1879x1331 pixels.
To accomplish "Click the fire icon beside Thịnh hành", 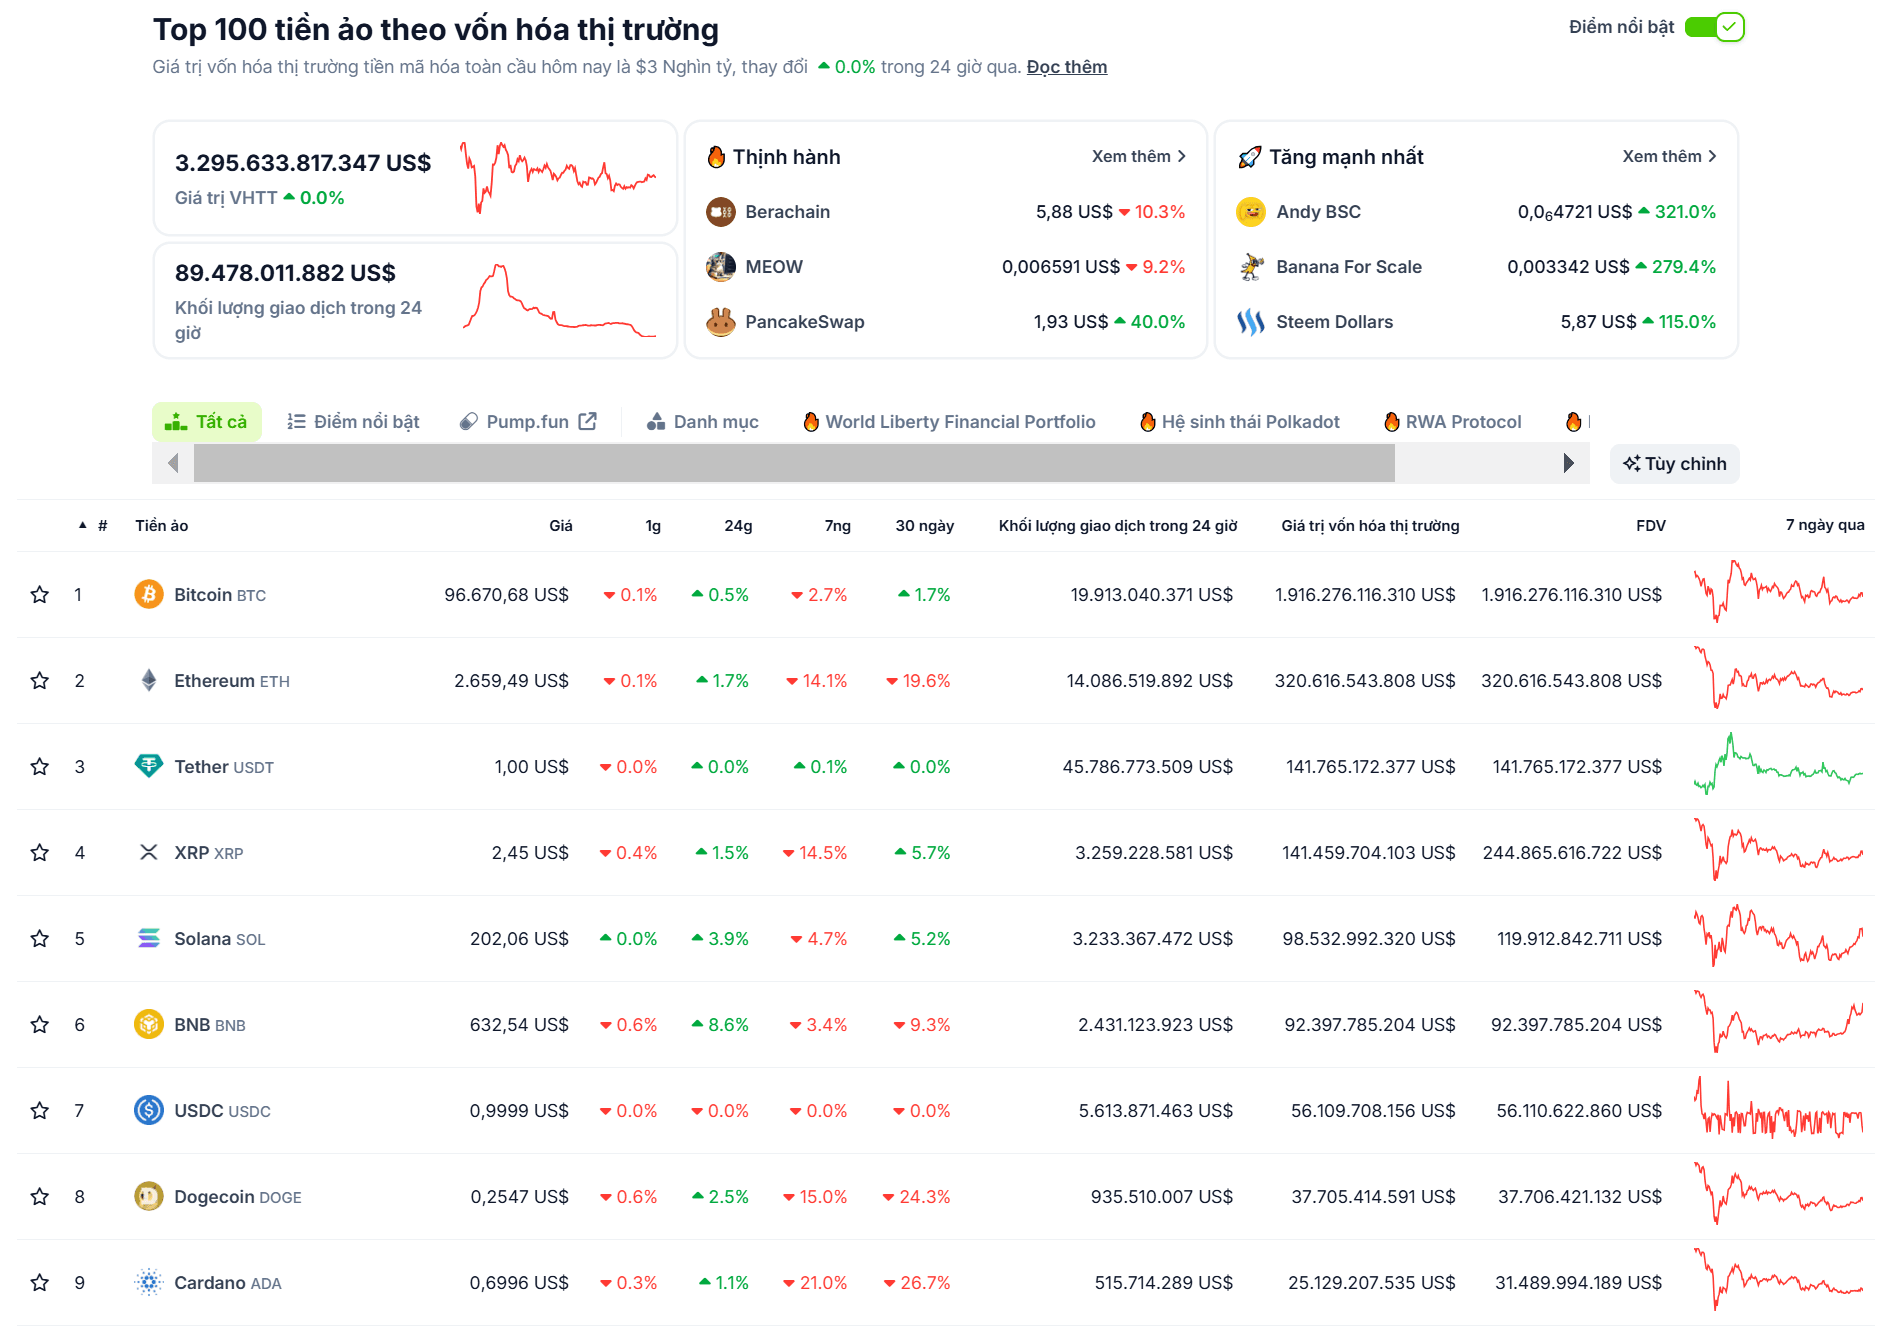I will 716,157.
